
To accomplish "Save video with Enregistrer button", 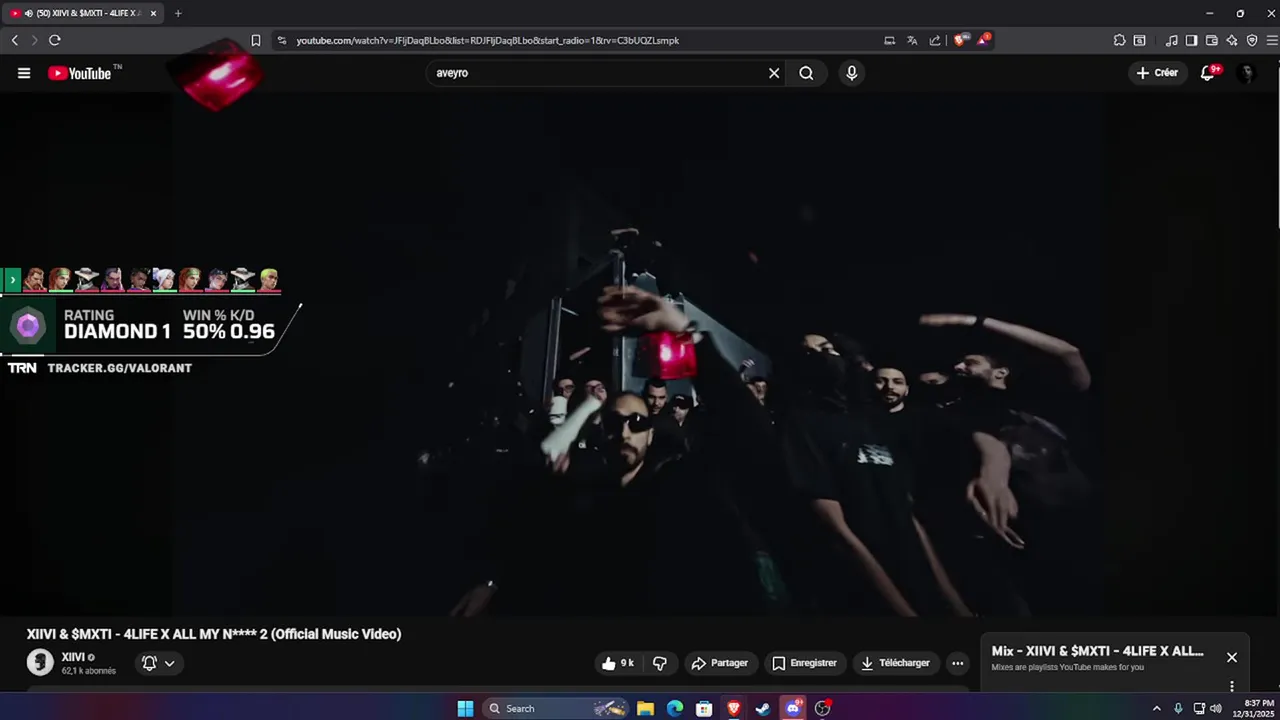I will click(804, 663).
